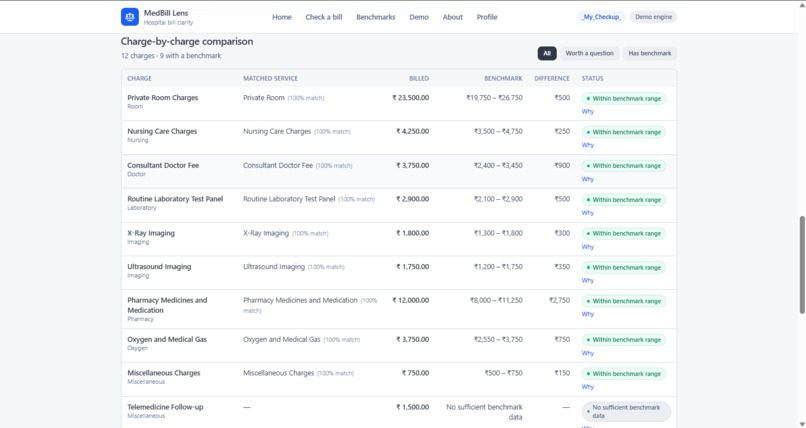Image resolution: width=806 pixels, height=428 pixels.
Task: Select Routine Laboratory Test Panel charge name
Action: point(175,199)
